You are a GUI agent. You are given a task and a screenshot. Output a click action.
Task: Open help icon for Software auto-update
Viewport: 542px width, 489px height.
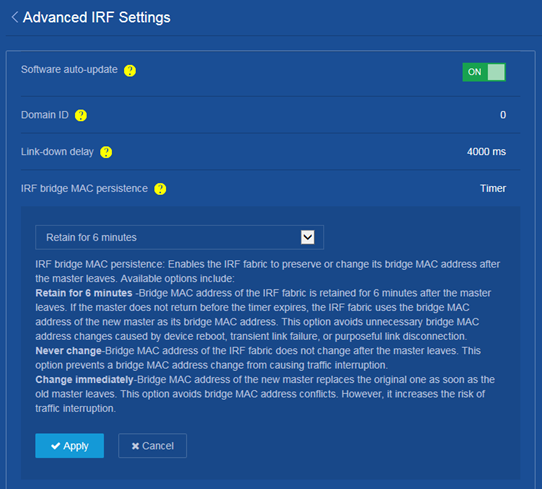click(x=130, y=70)
